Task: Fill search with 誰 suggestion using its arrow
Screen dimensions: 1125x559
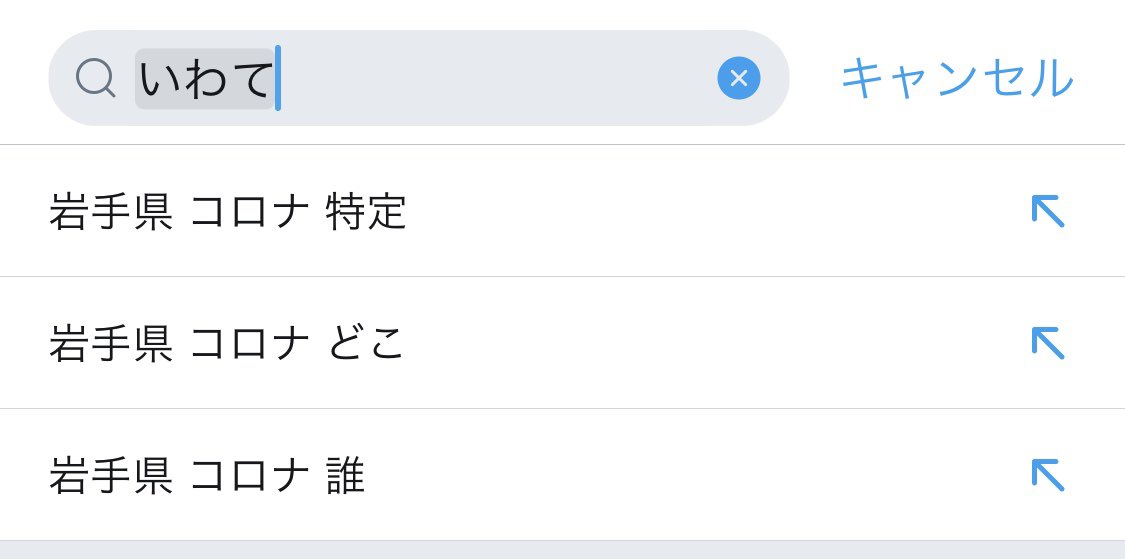Action: (x=1048, y=475)
